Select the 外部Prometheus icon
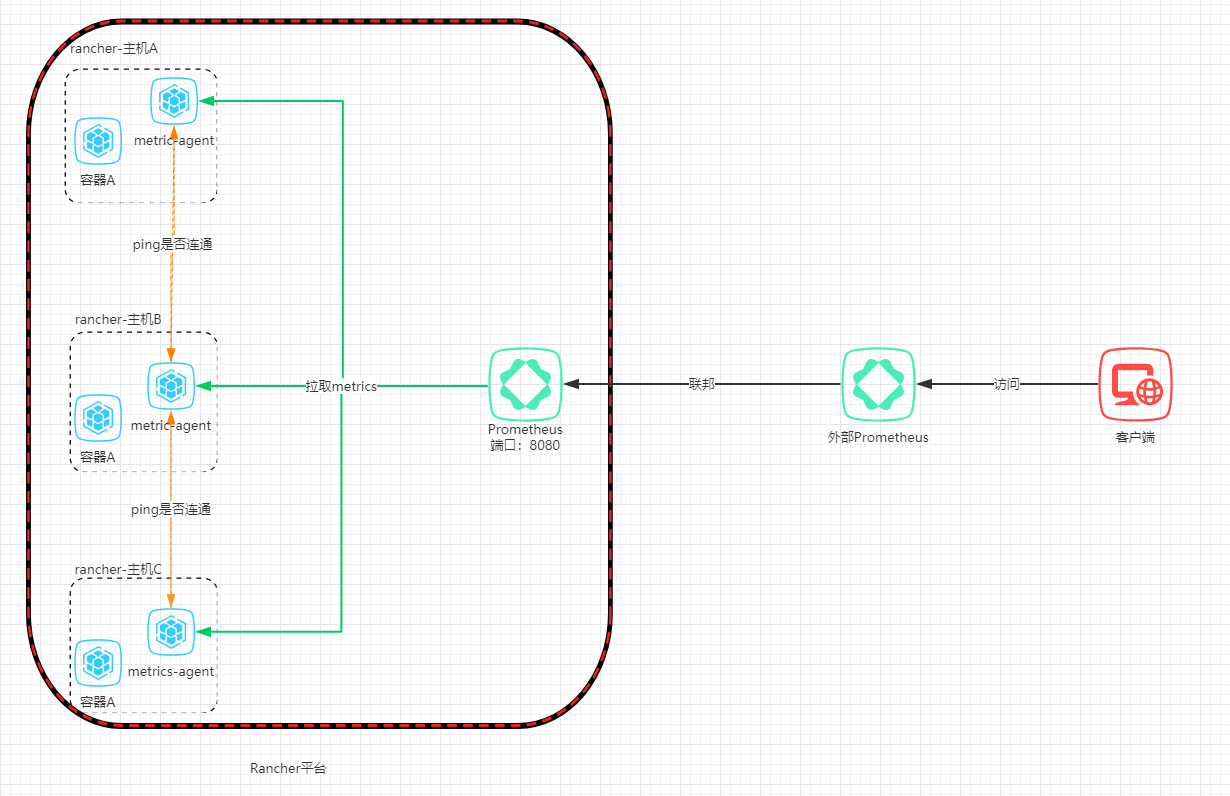 tap(878, 384)
